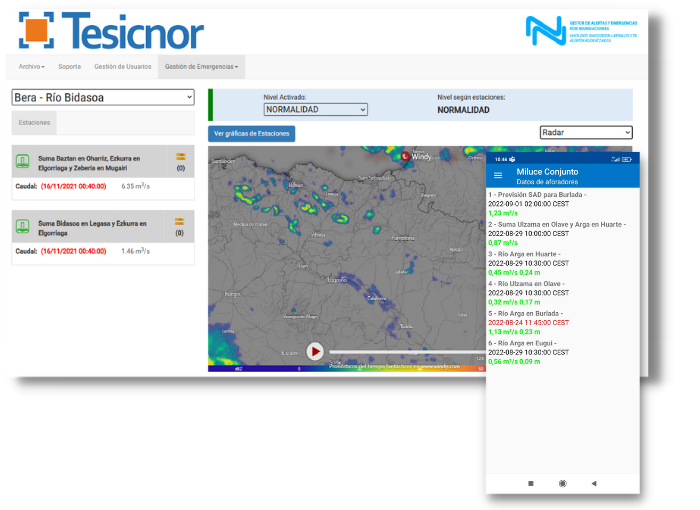The height and width of the screenshot is (510, 700).
Task: Click the 1.46 m³/s caudal value
Action: click(x=136, y=251)
